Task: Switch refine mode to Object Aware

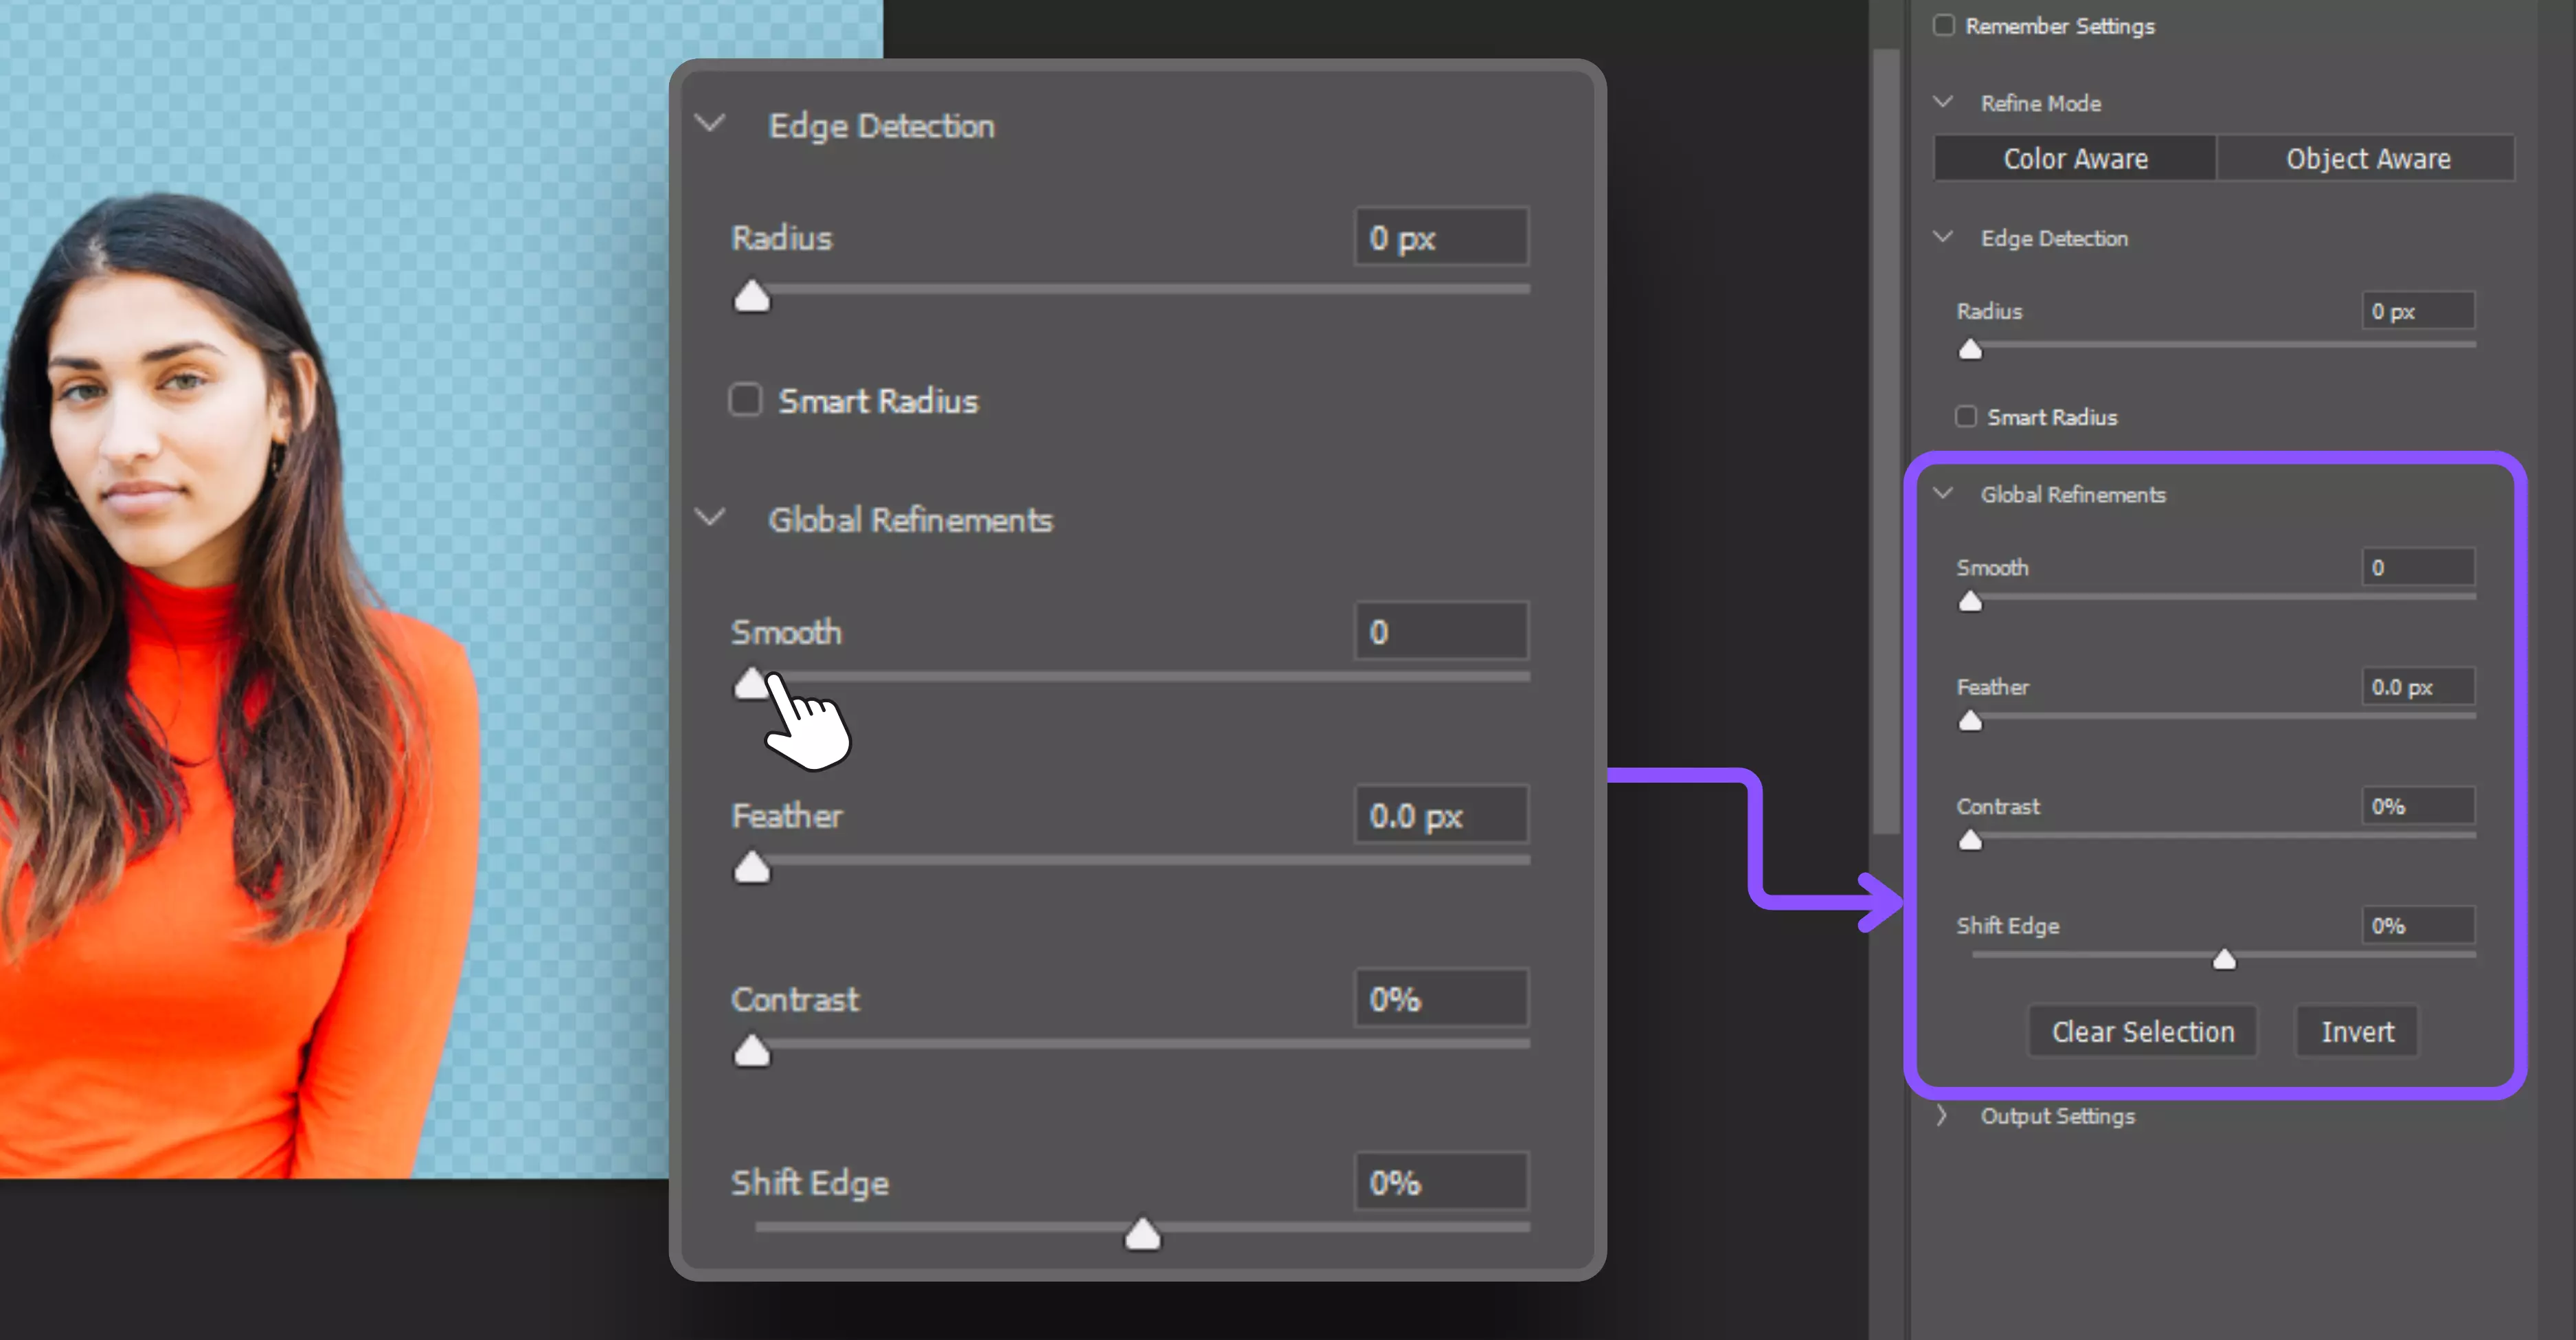Action: click(2367, 158)
